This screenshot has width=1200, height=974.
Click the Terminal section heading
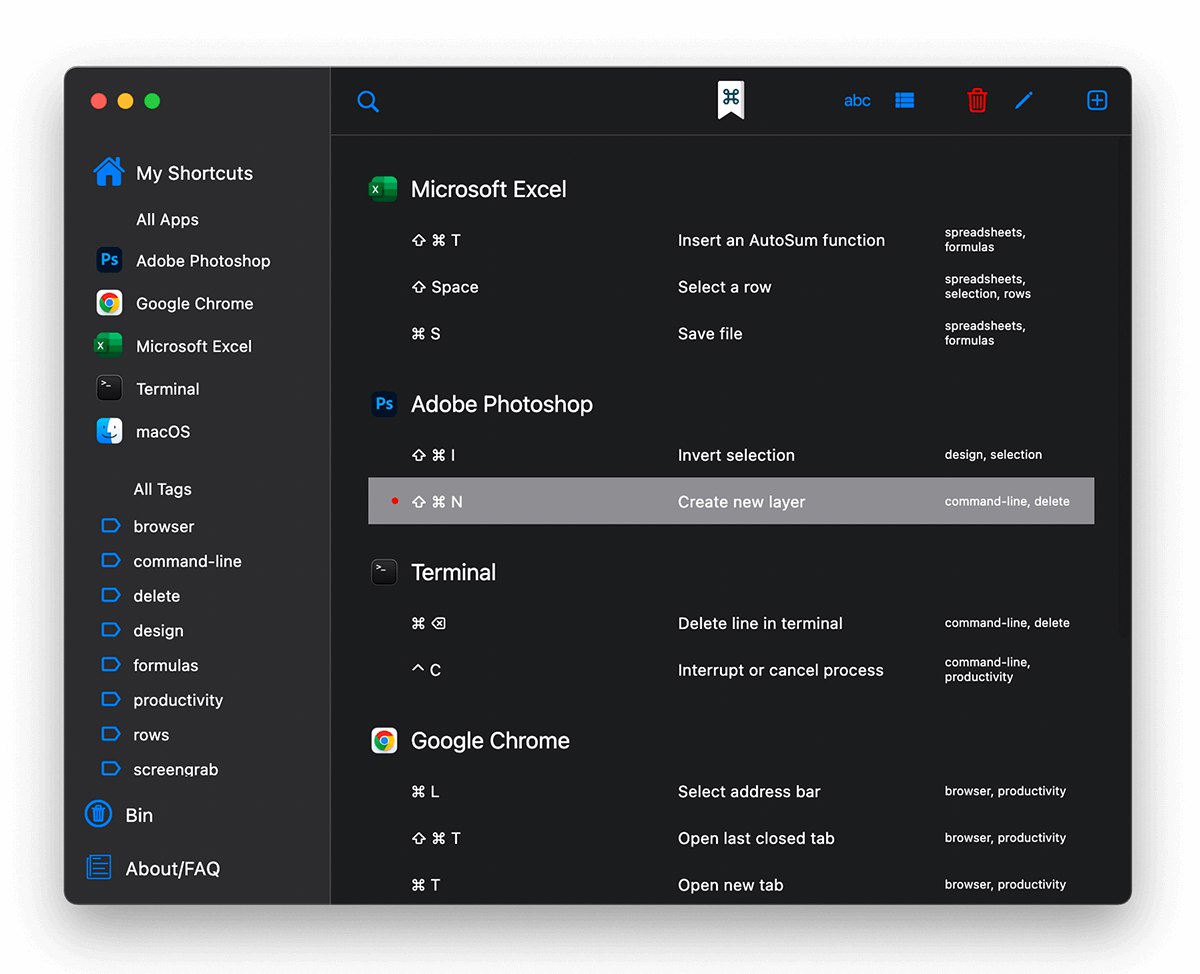click(453, 572)
